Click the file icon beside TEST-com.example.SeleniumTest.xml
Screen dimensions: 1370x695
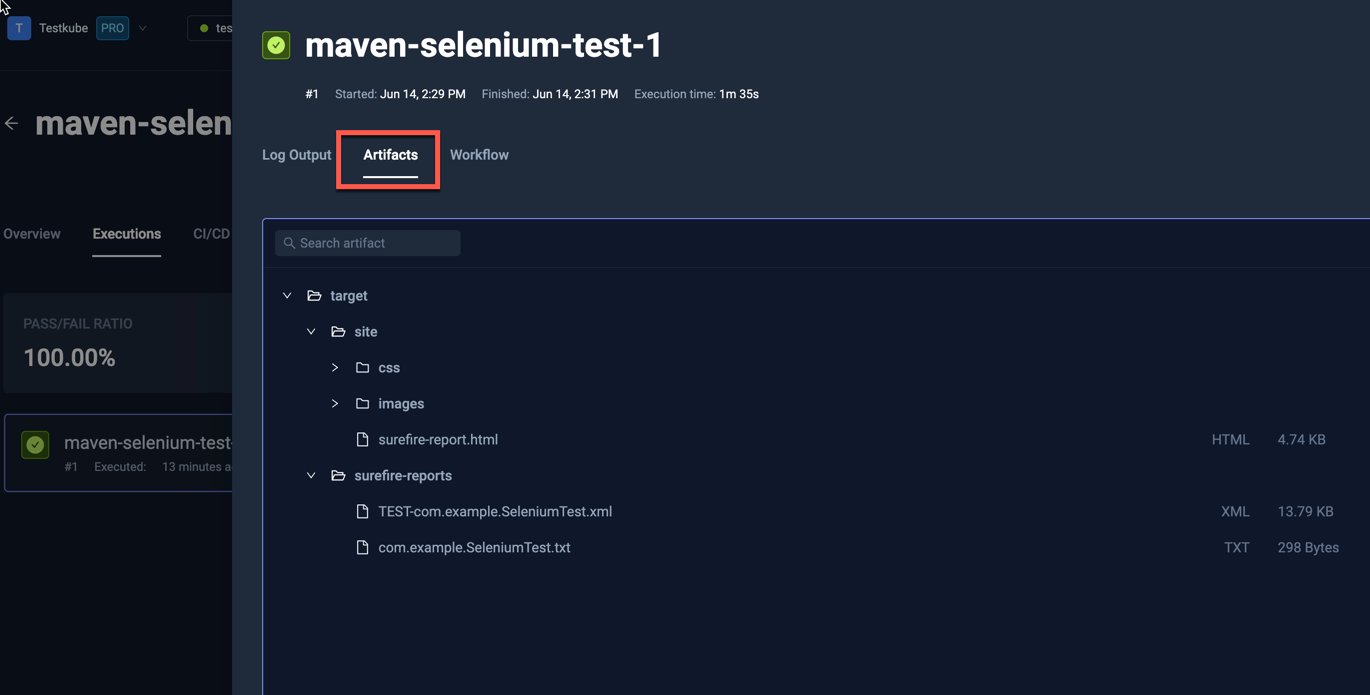362,511
